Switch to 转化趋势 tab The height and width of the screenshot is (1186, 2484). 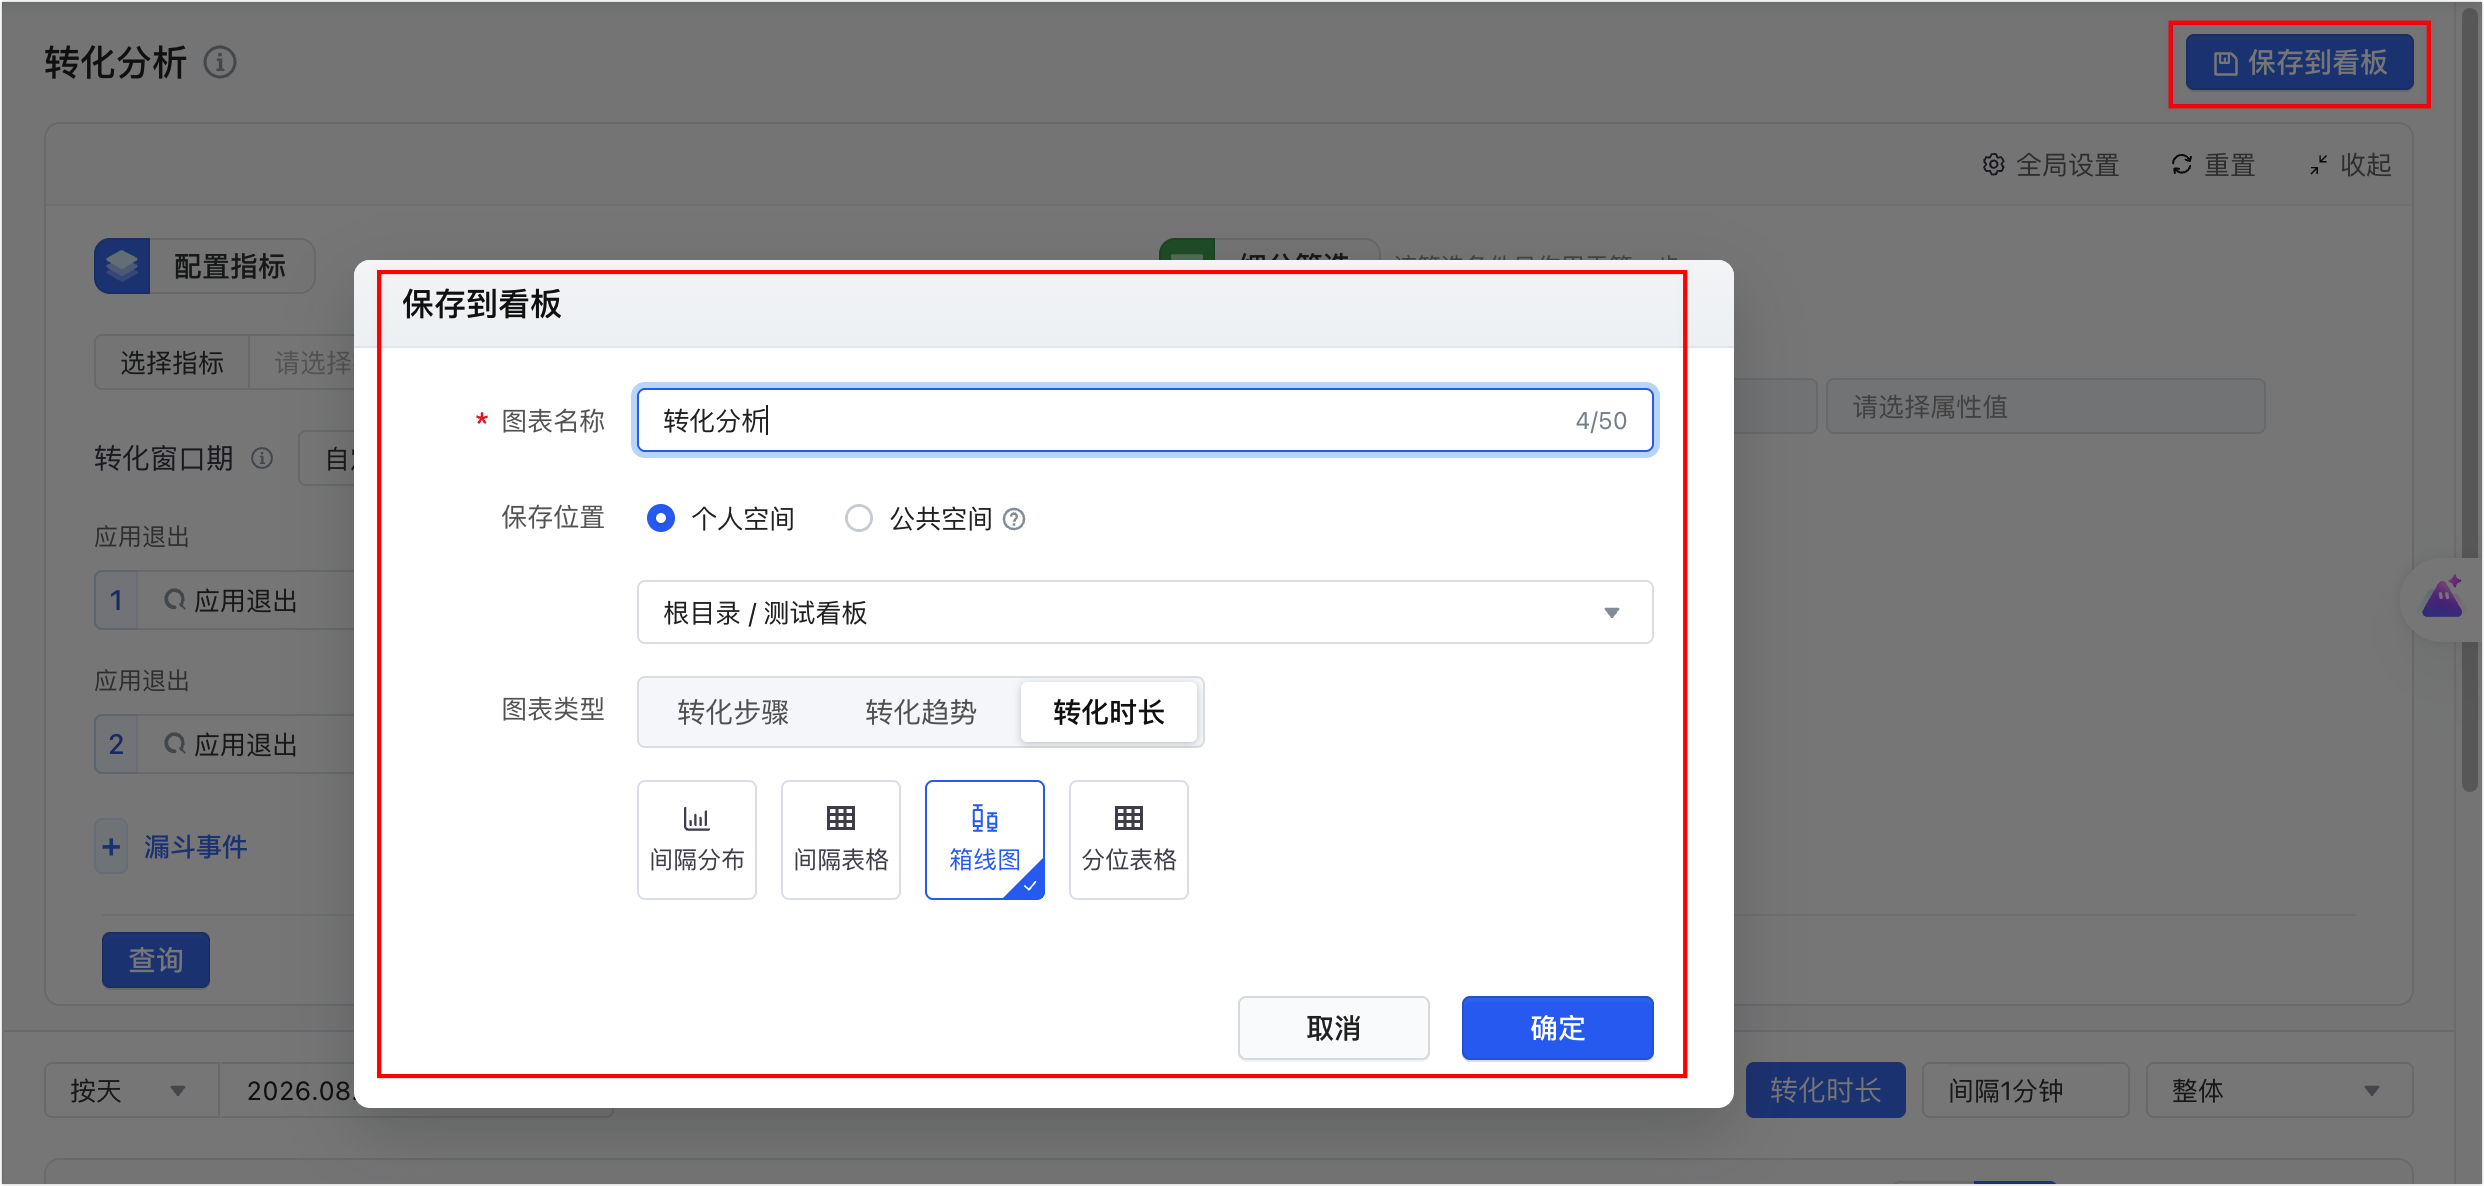(921, 712)
